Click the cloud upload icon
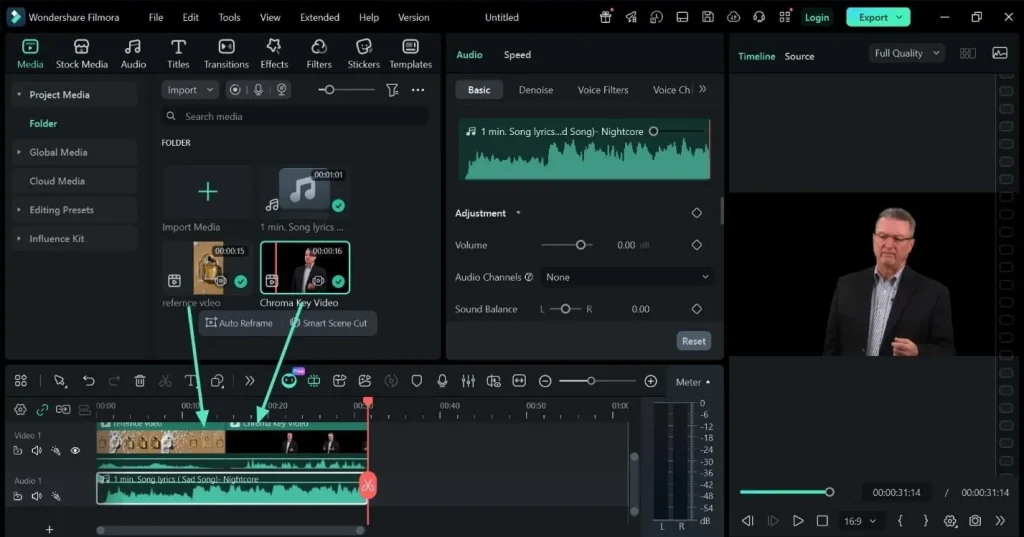 (733, 17)
